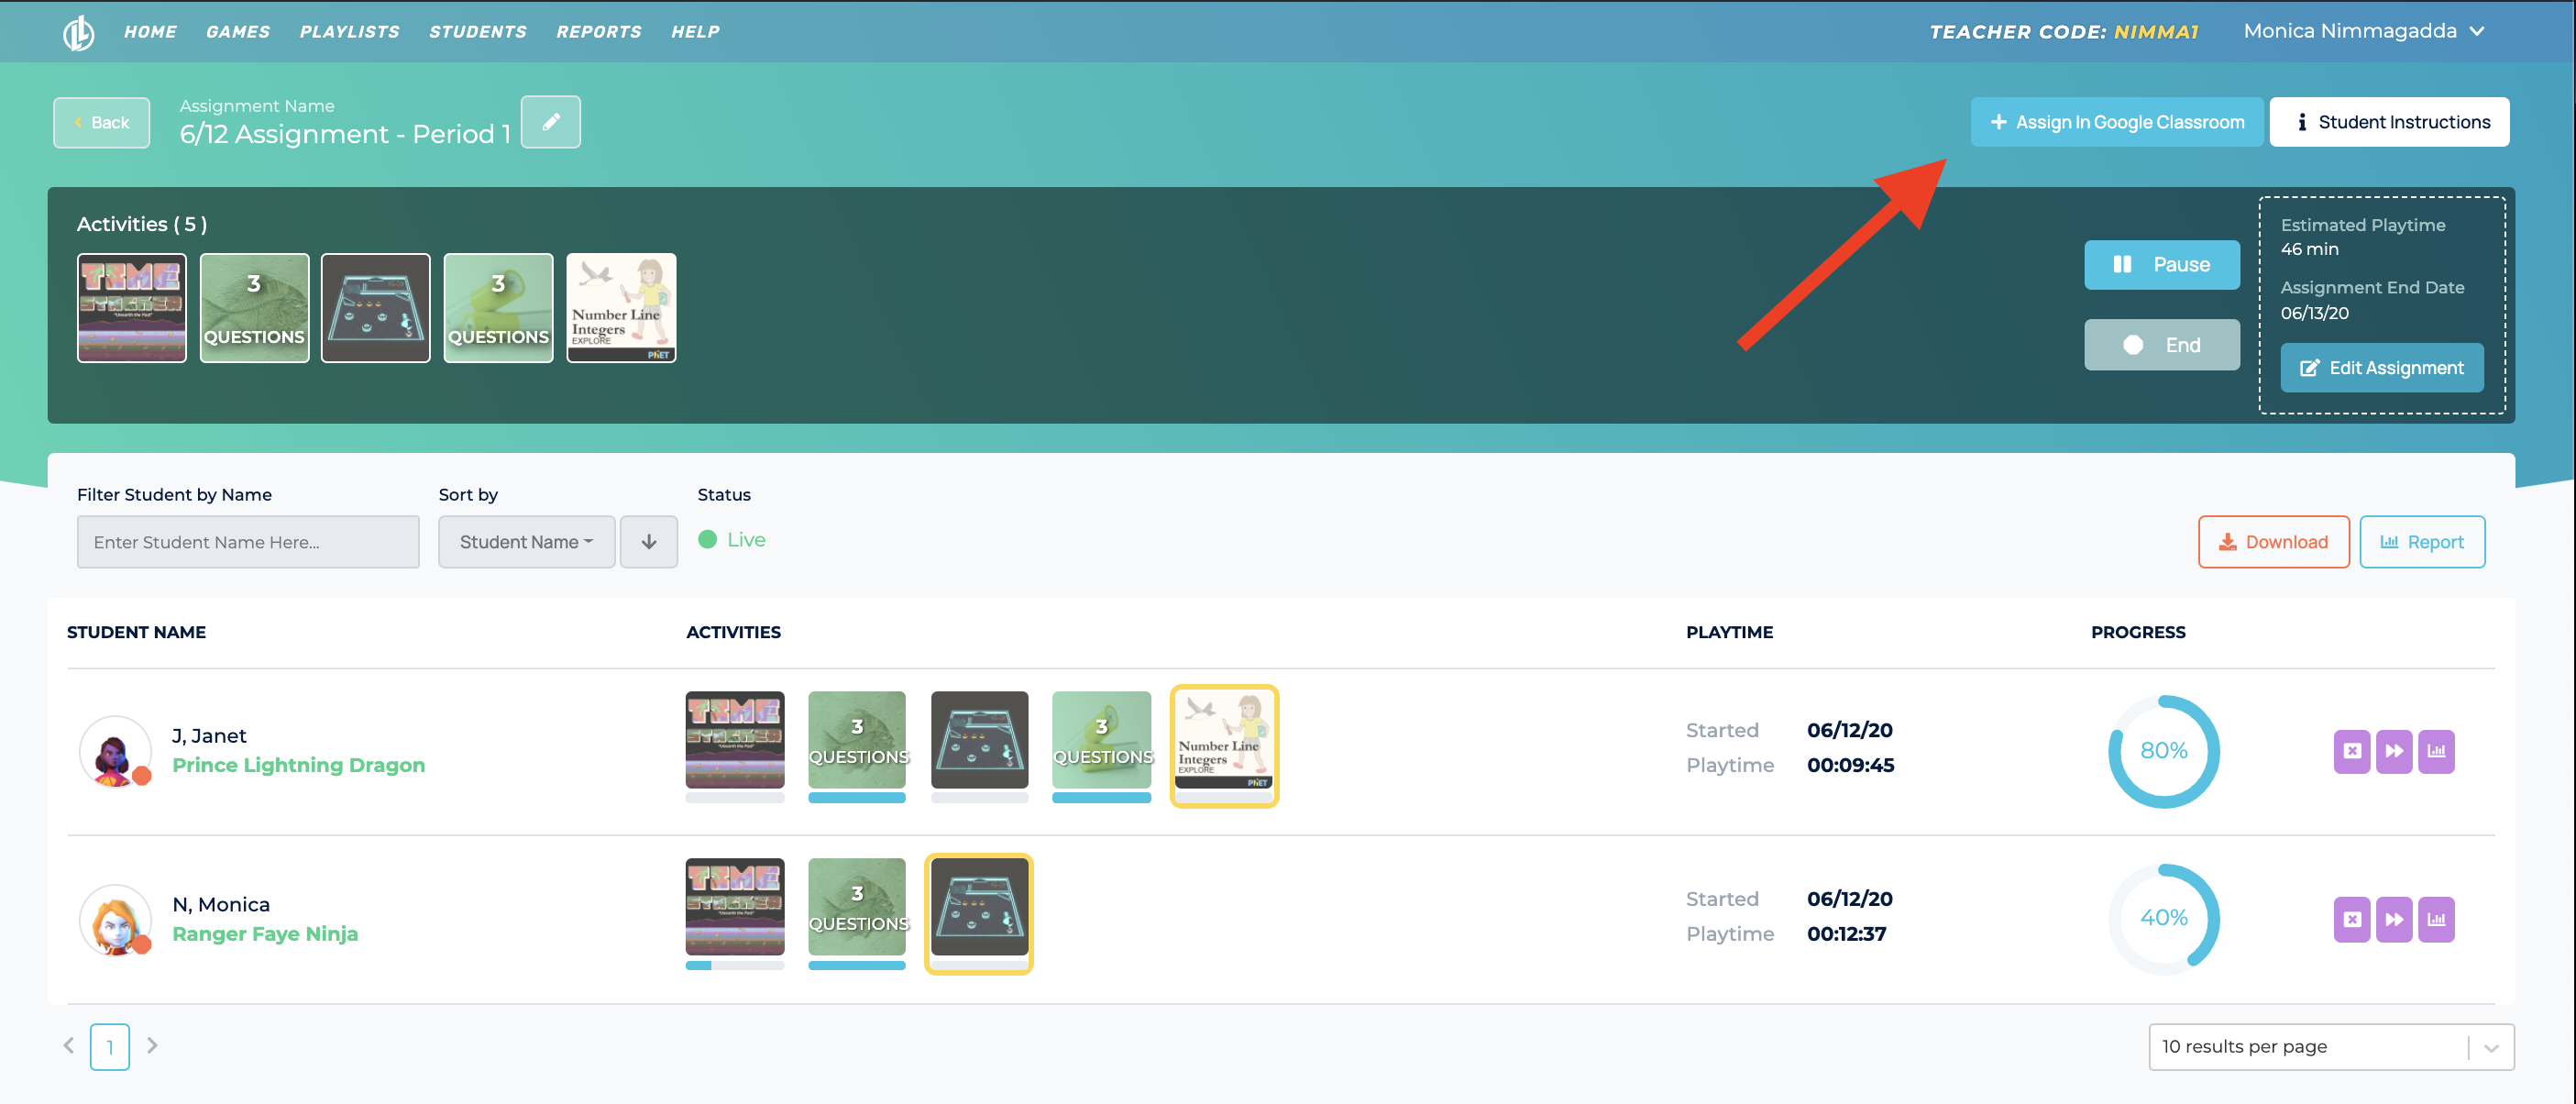End the assignment
The height and width of the screenshot is (1104, 2576).
pyautogui.click(x=2161, y=345)
